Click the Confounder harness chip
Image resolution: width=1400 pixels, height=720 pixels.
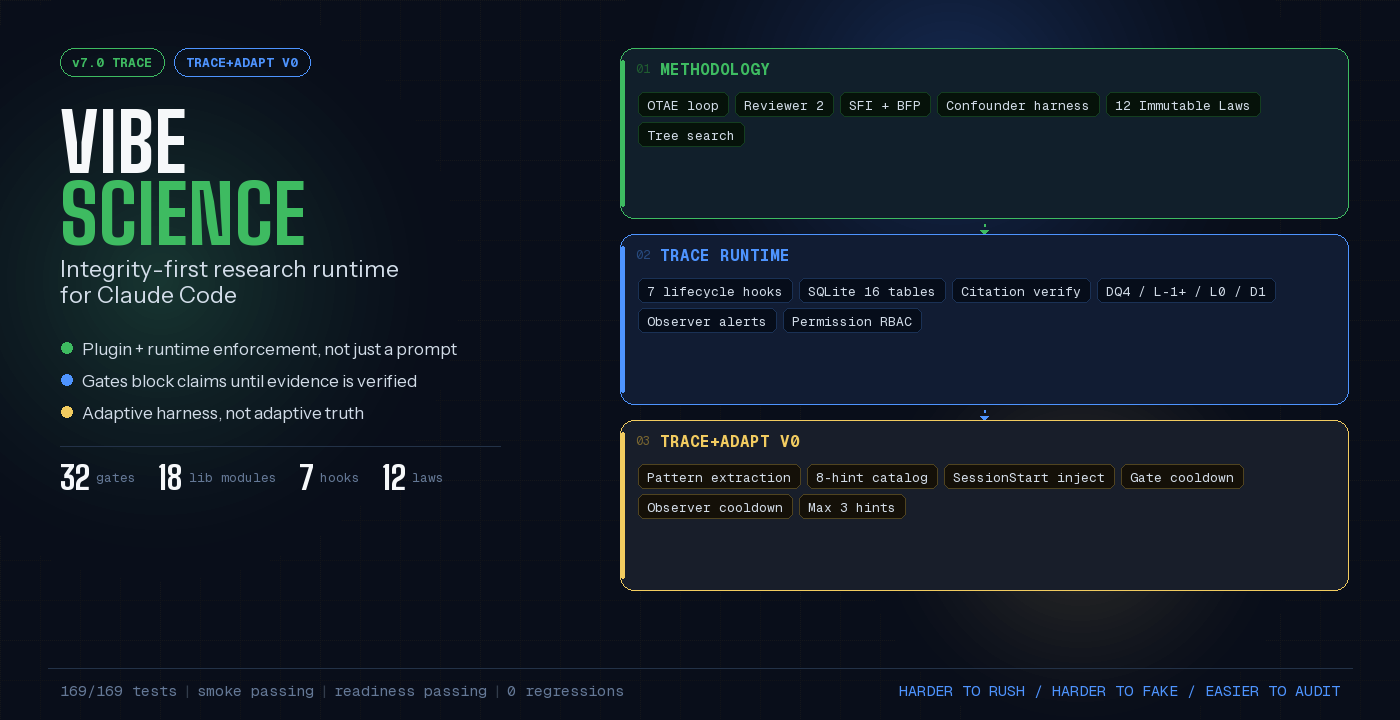coord(1018,105)
